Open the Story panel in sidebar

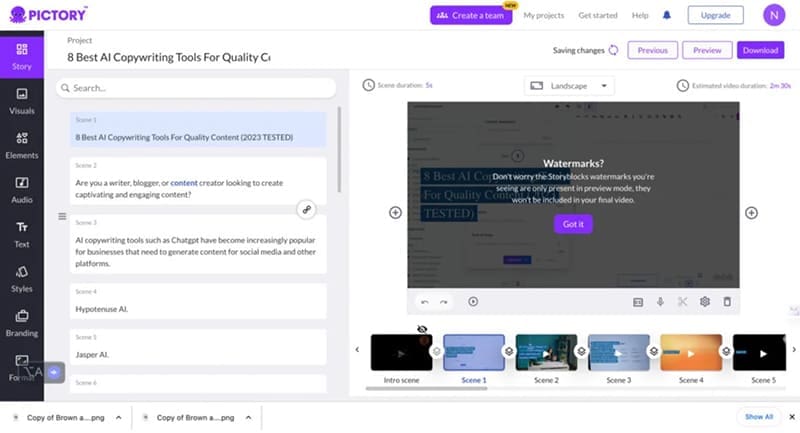click(21, 56)
